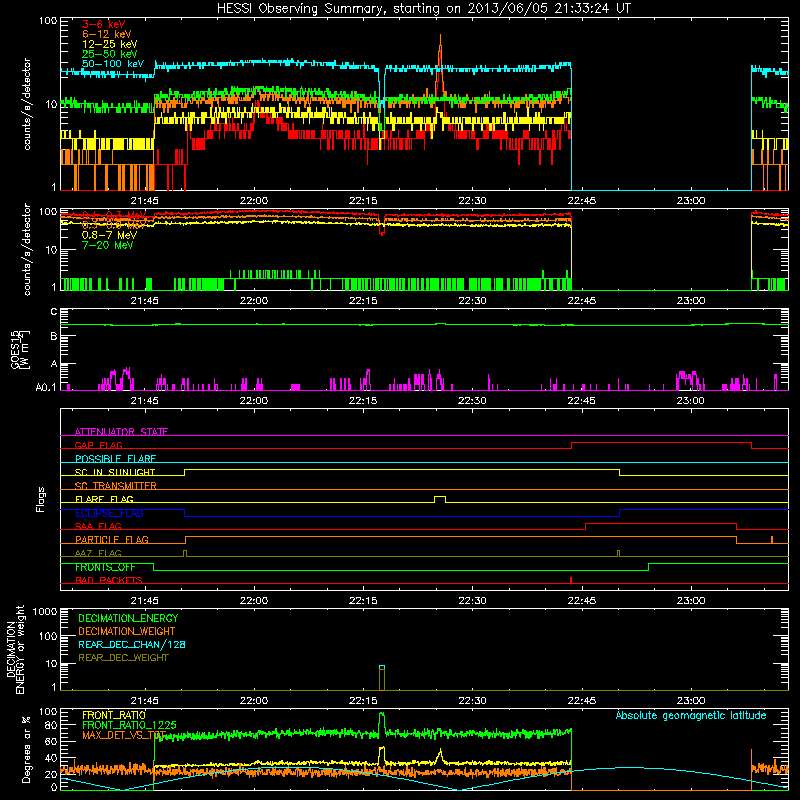This screenshot has width=800, height=800.
Task: Click the ECLIPSE_FLAG label
Action: (x=109, y=513)
